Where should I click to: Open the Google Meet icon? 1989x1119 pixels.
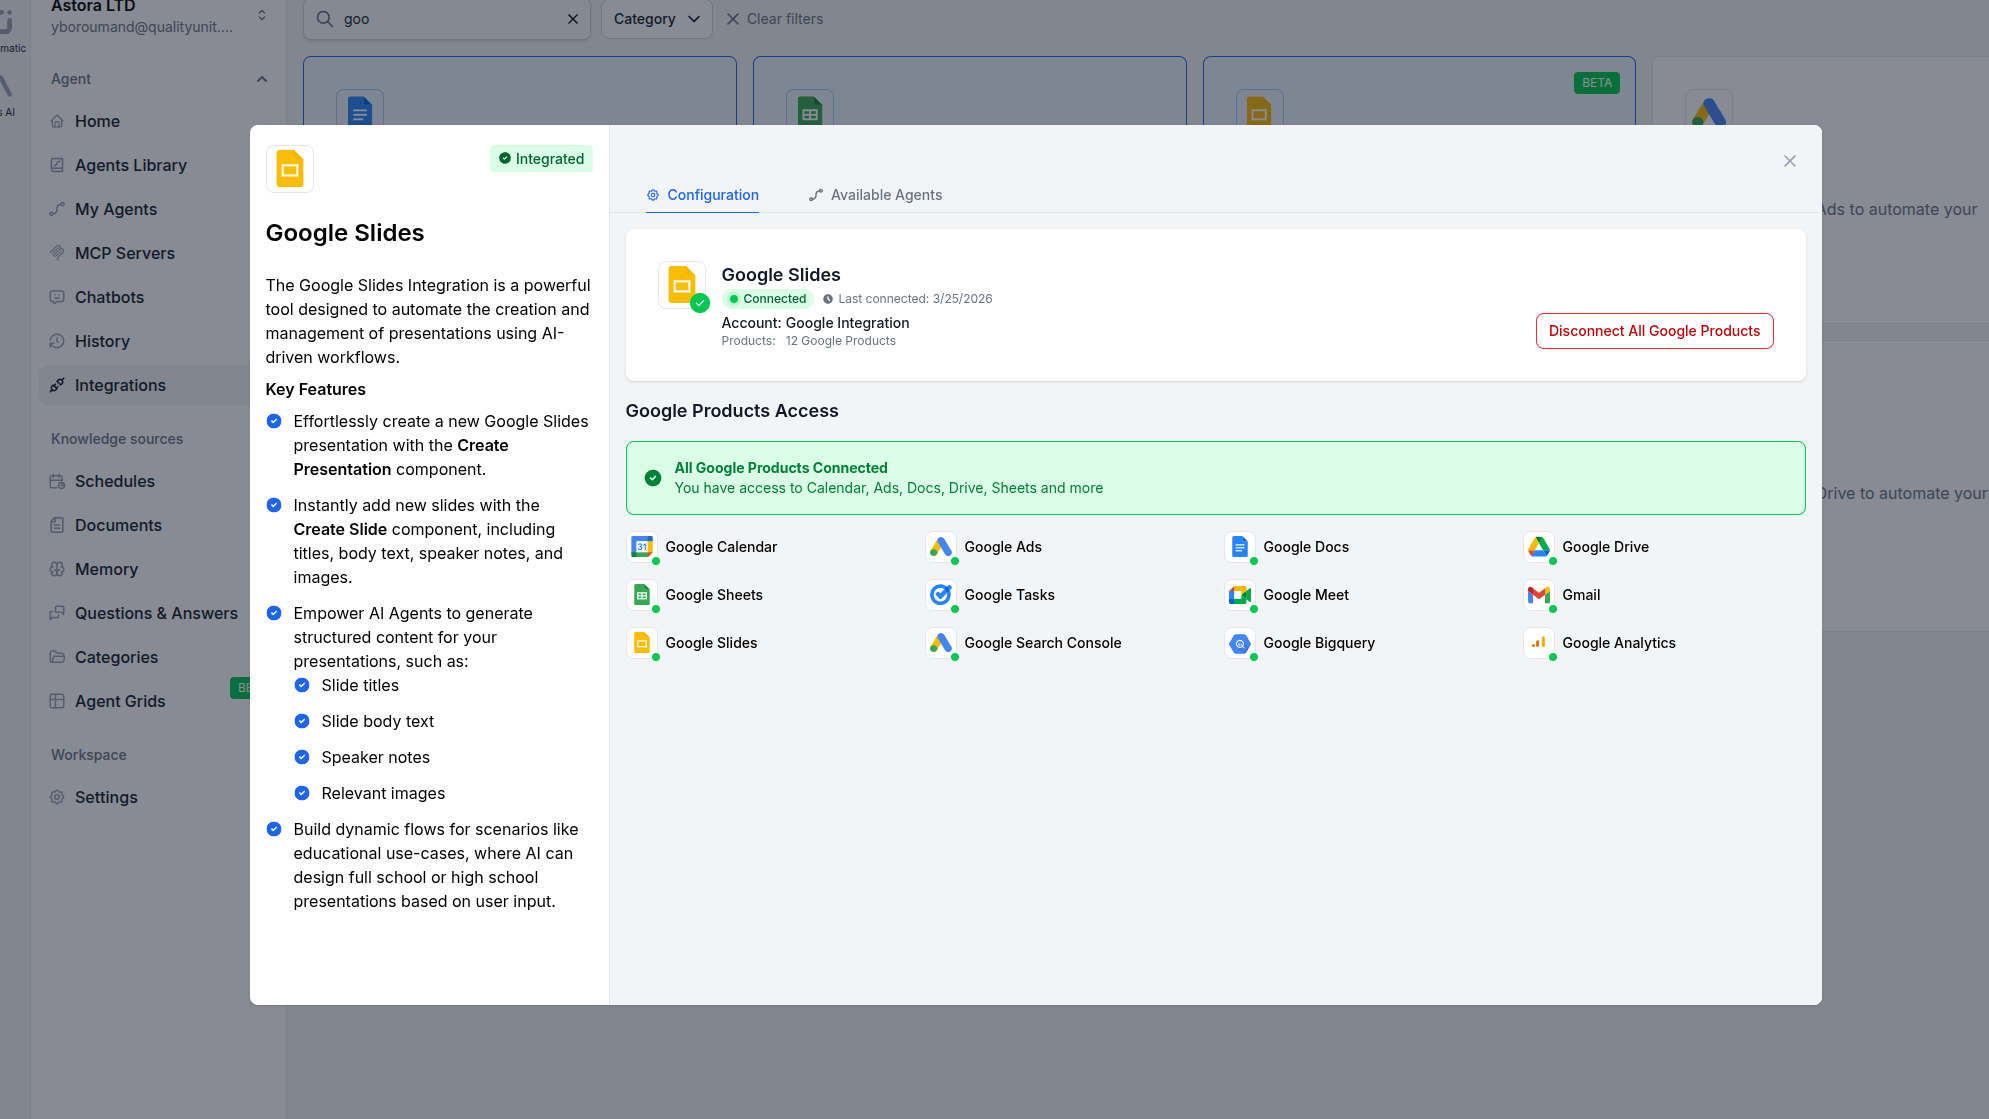(1240, 595)
